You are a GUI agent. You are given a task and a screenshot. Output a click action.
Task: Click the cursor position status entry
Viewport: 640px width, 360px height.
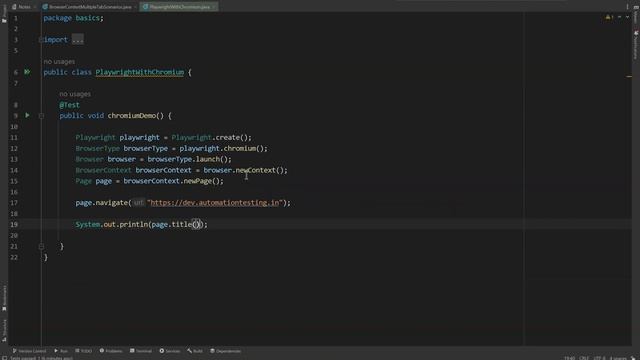point(569,358)
